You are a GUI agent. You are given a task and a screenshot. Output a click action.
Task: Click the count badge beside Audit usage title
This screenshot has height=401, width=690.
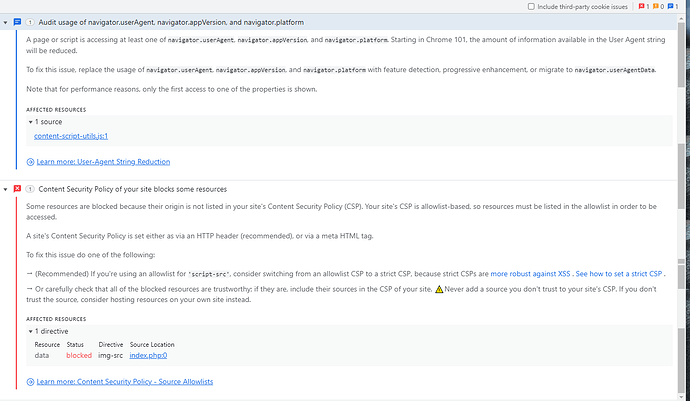click(x=29, y=22)
